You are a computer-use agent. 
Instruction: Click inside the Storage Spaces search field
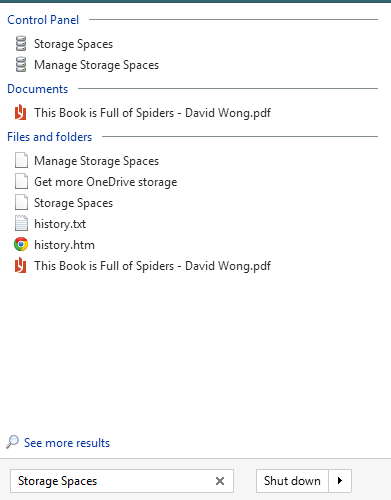(113, 481)
